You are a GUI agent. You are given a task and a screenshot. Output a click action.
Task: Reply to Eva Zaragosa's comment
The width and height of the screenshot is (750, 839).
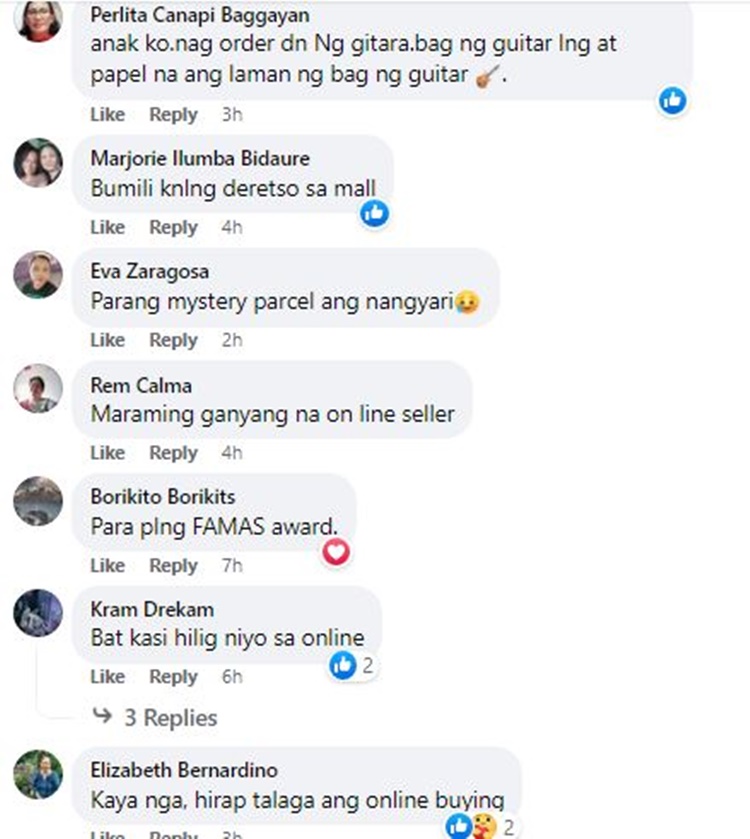173,340
